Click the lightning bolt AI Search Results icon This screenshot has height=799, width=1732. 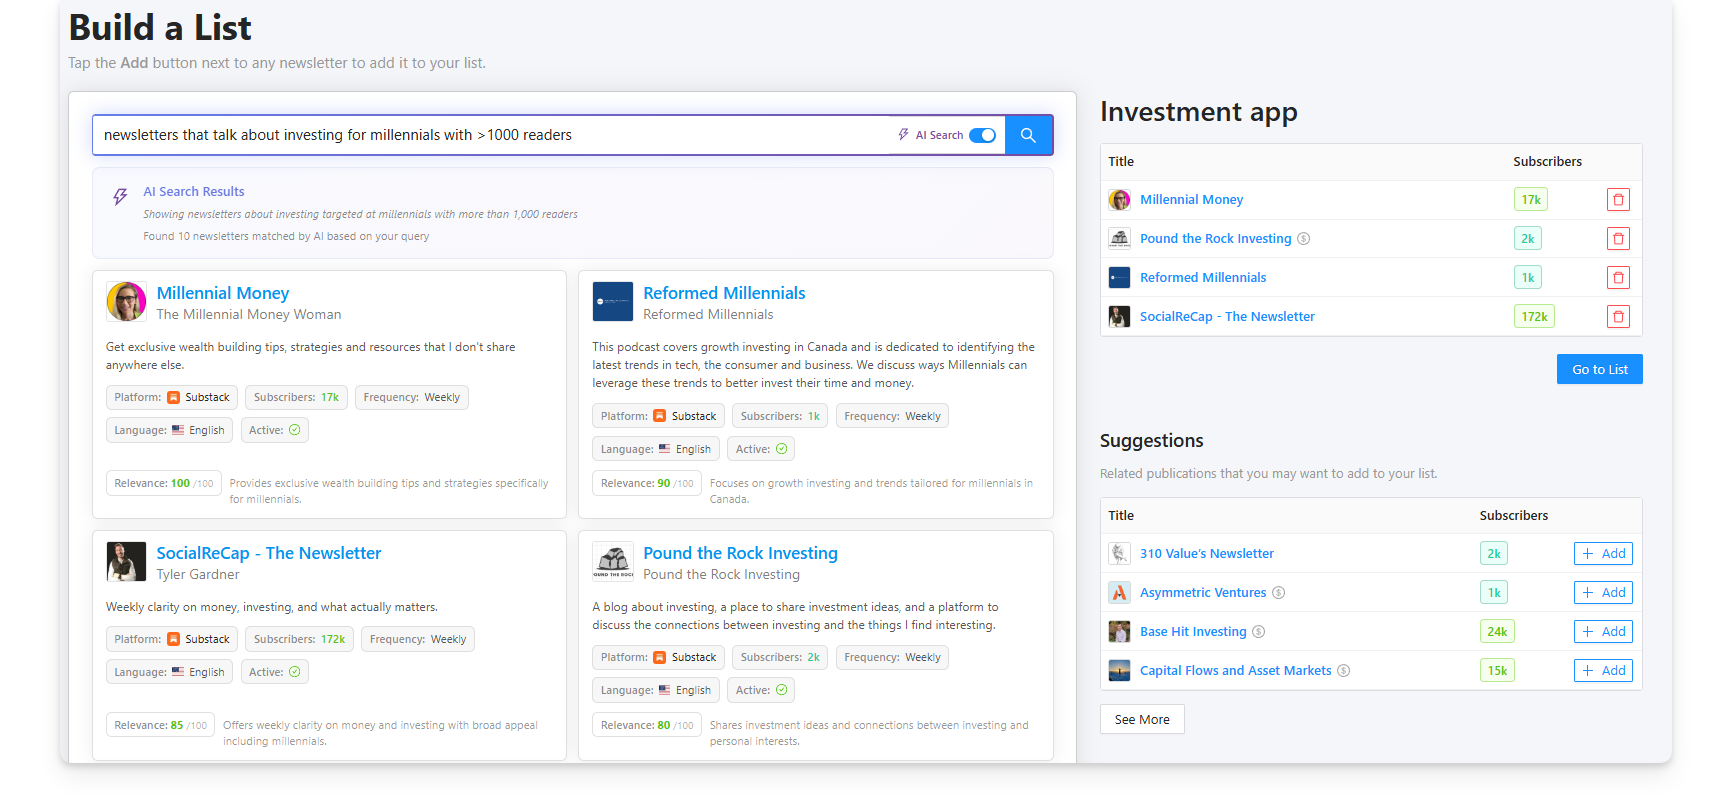[120, 197]
